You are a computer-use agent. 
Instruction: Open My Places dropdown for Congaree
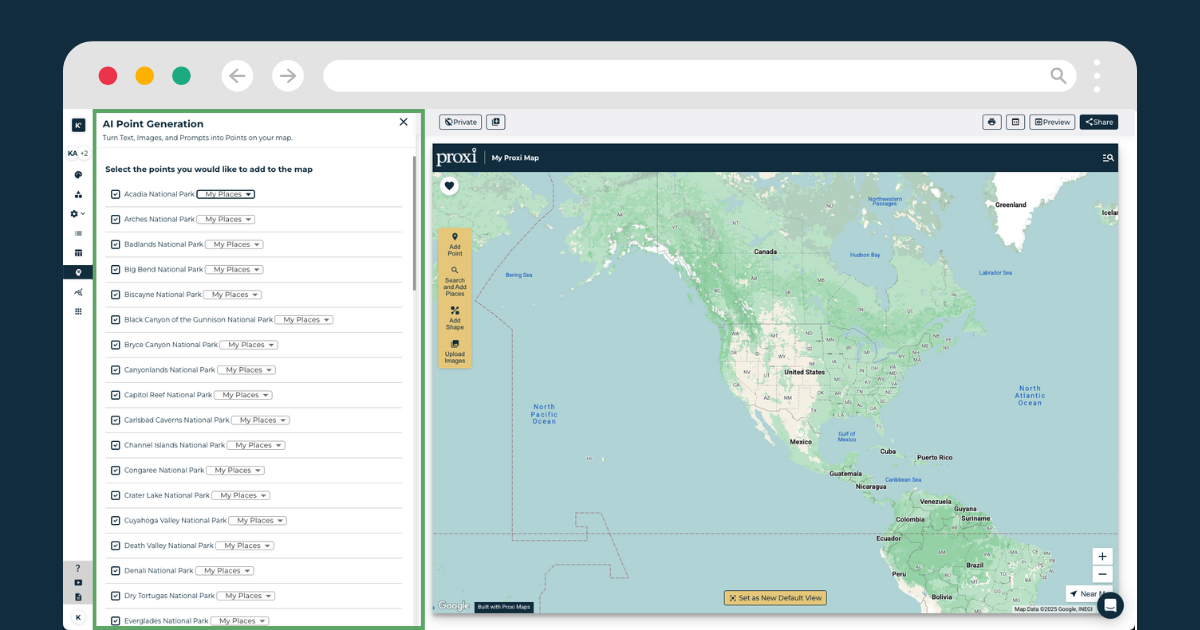[235, 470]
